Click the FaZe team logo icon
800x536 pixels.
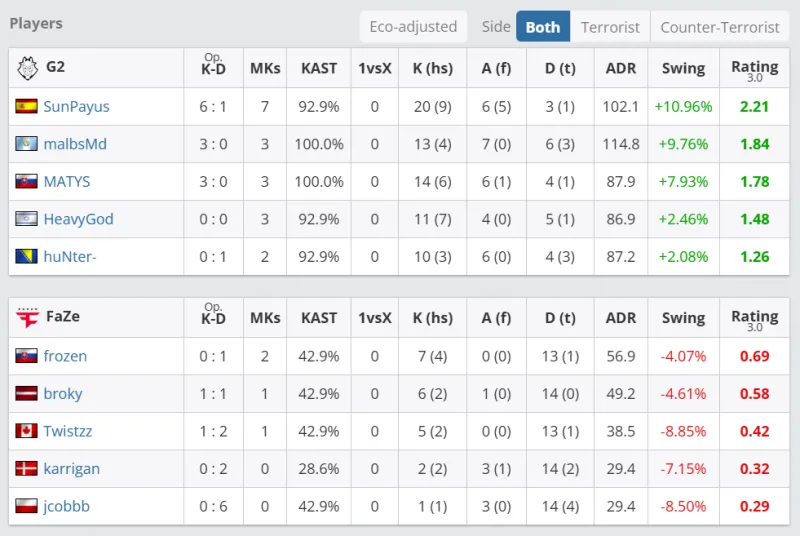[27, 318]
